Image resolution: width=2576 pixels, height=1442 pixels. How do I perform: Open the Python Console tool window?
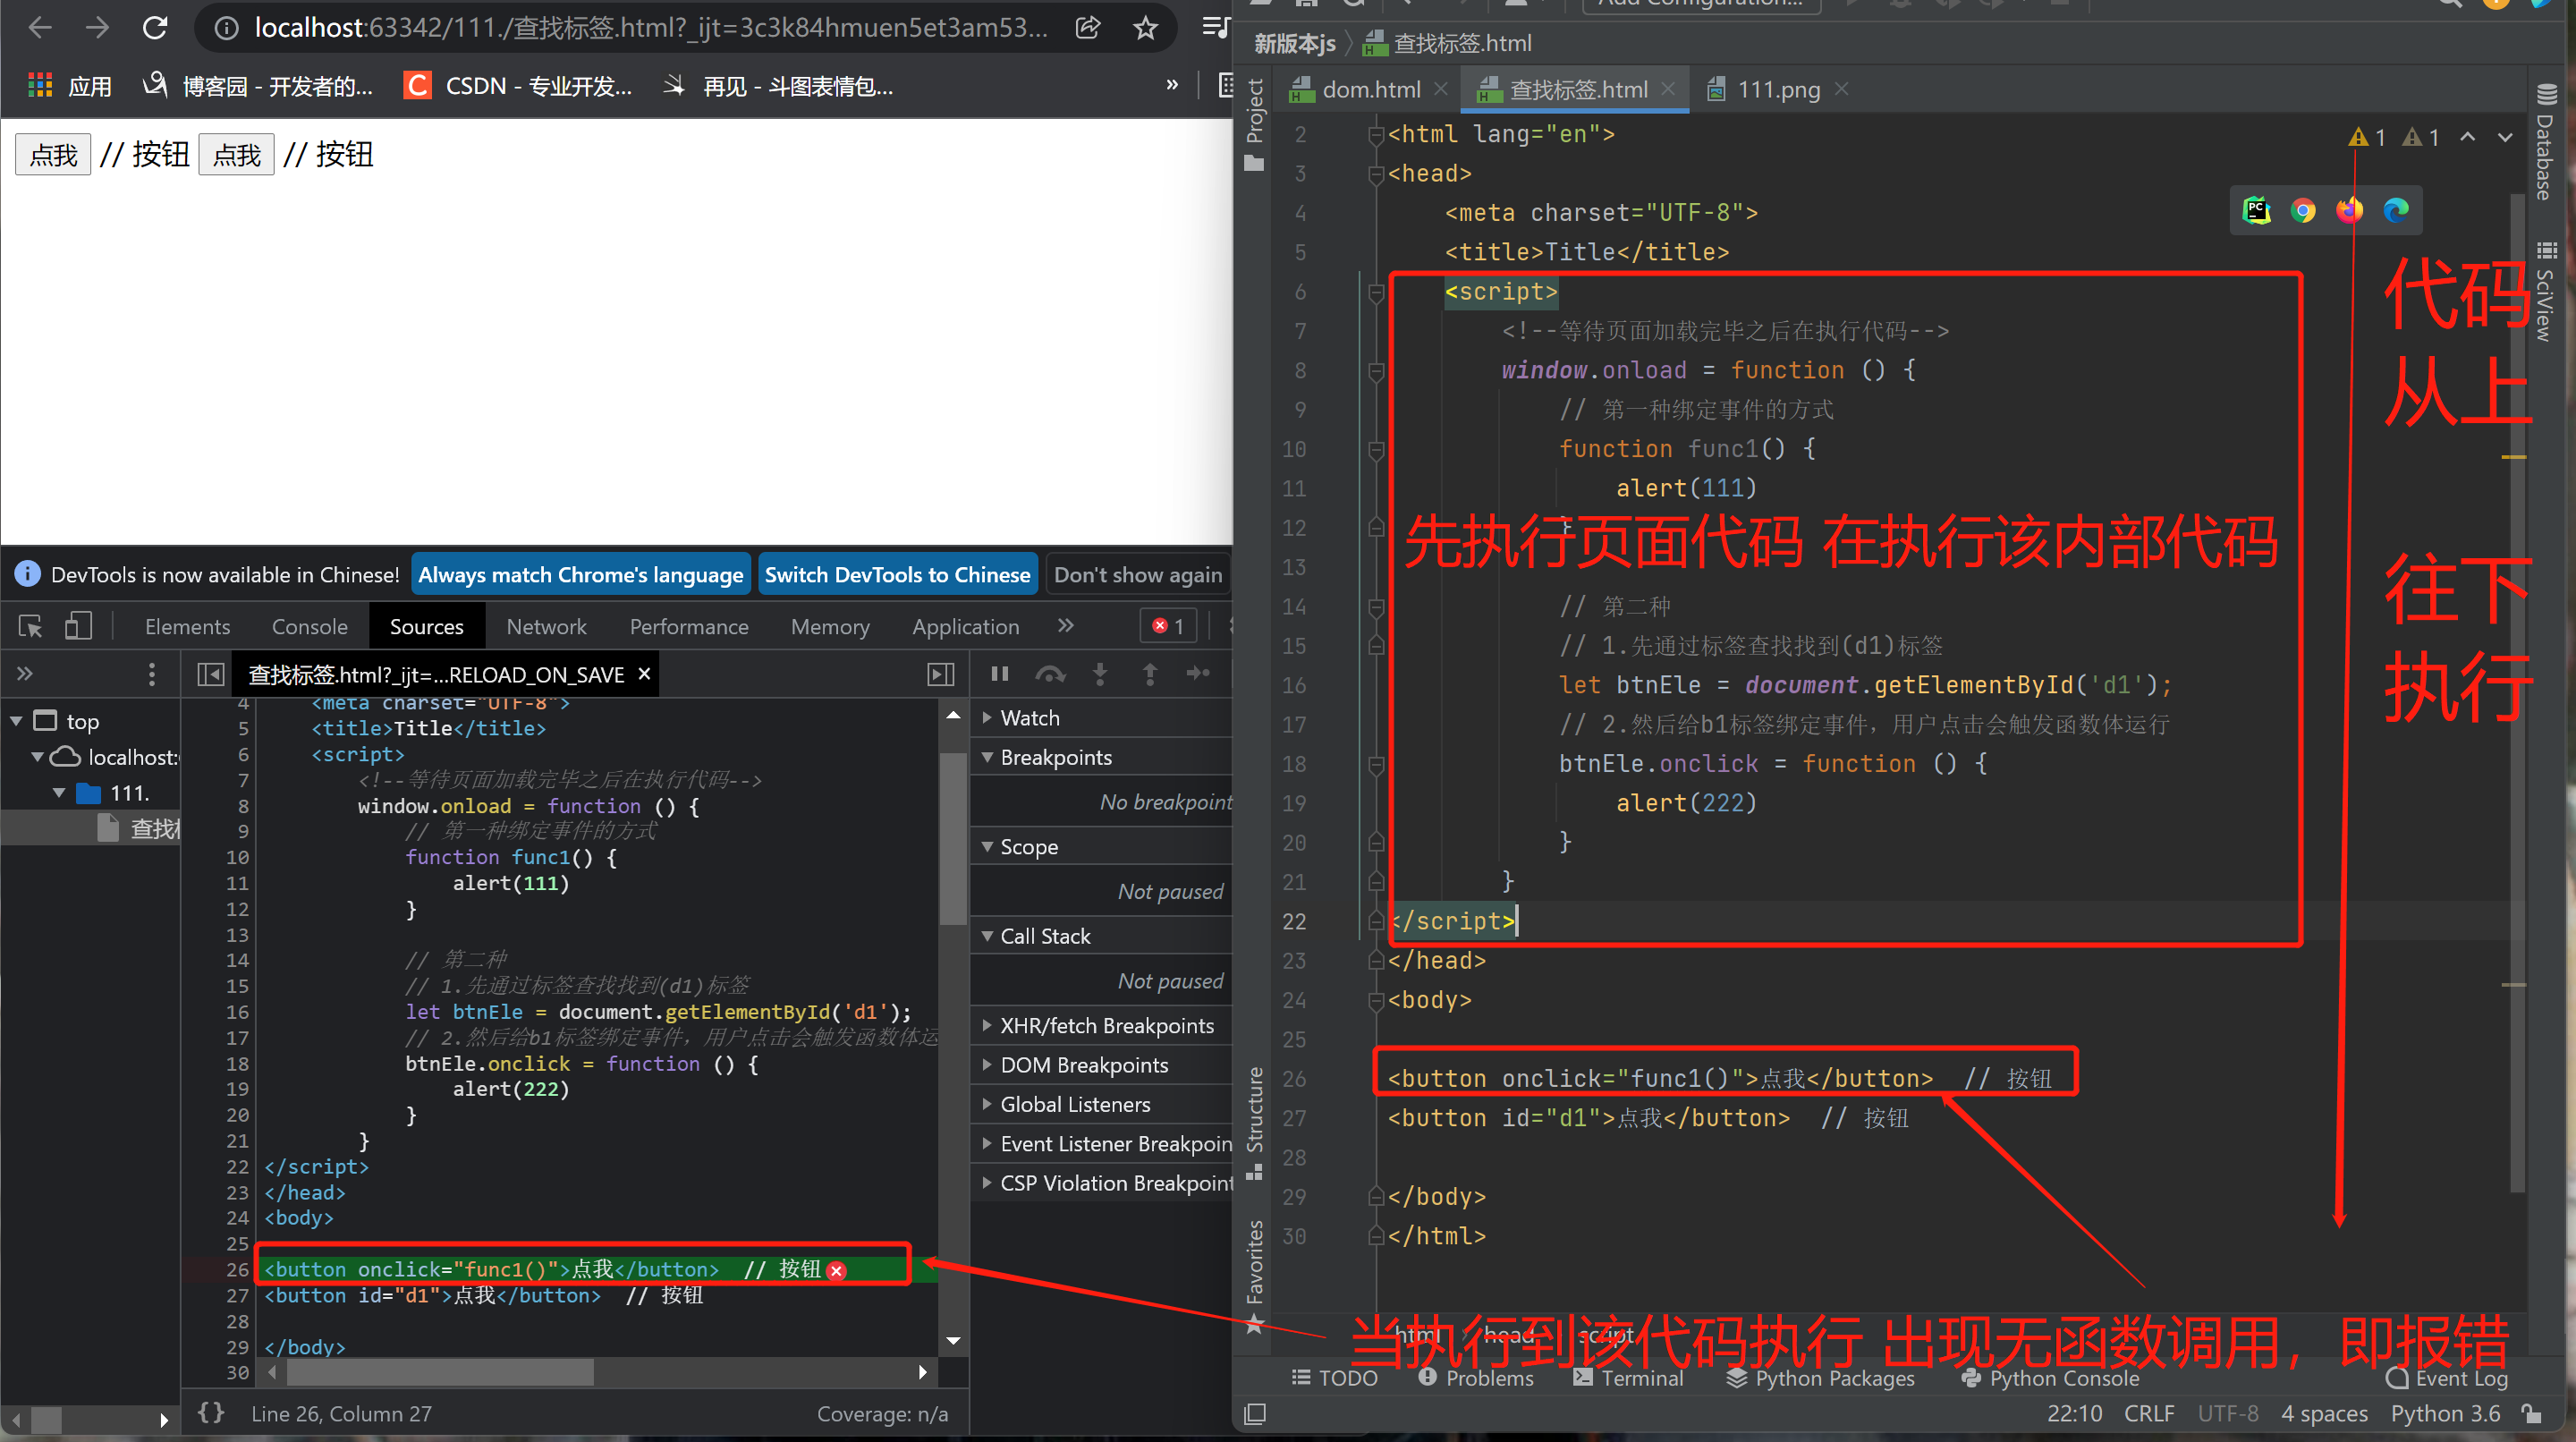coord(2050,1377)
